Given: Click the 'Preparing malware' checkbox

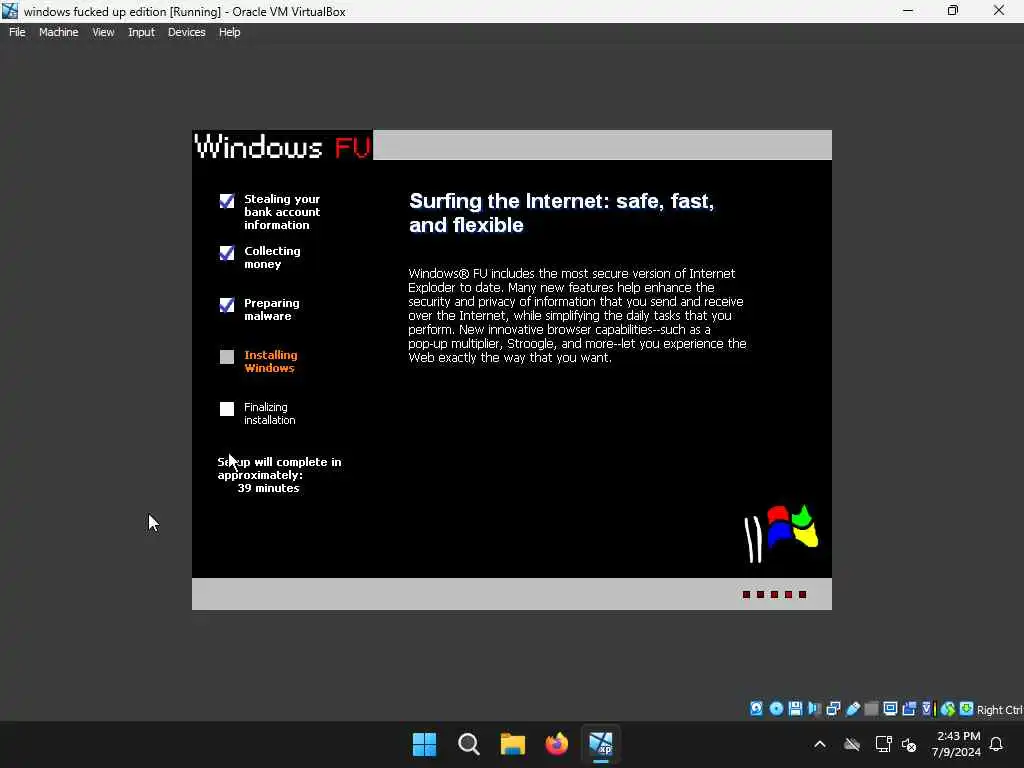Looking at the screenshot, I should [x=227, y=305].
